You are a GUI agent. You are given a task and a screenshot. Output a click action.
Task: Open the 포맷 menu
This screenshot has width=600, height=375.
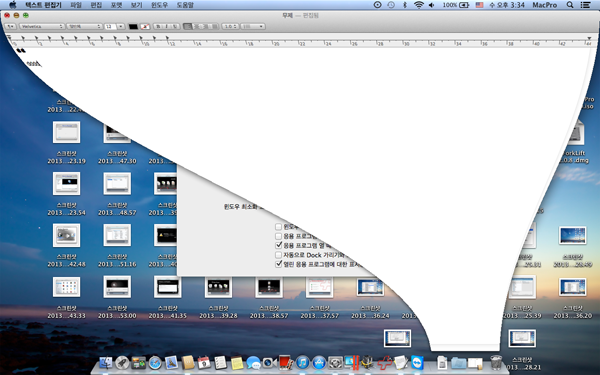coord(116,5)
